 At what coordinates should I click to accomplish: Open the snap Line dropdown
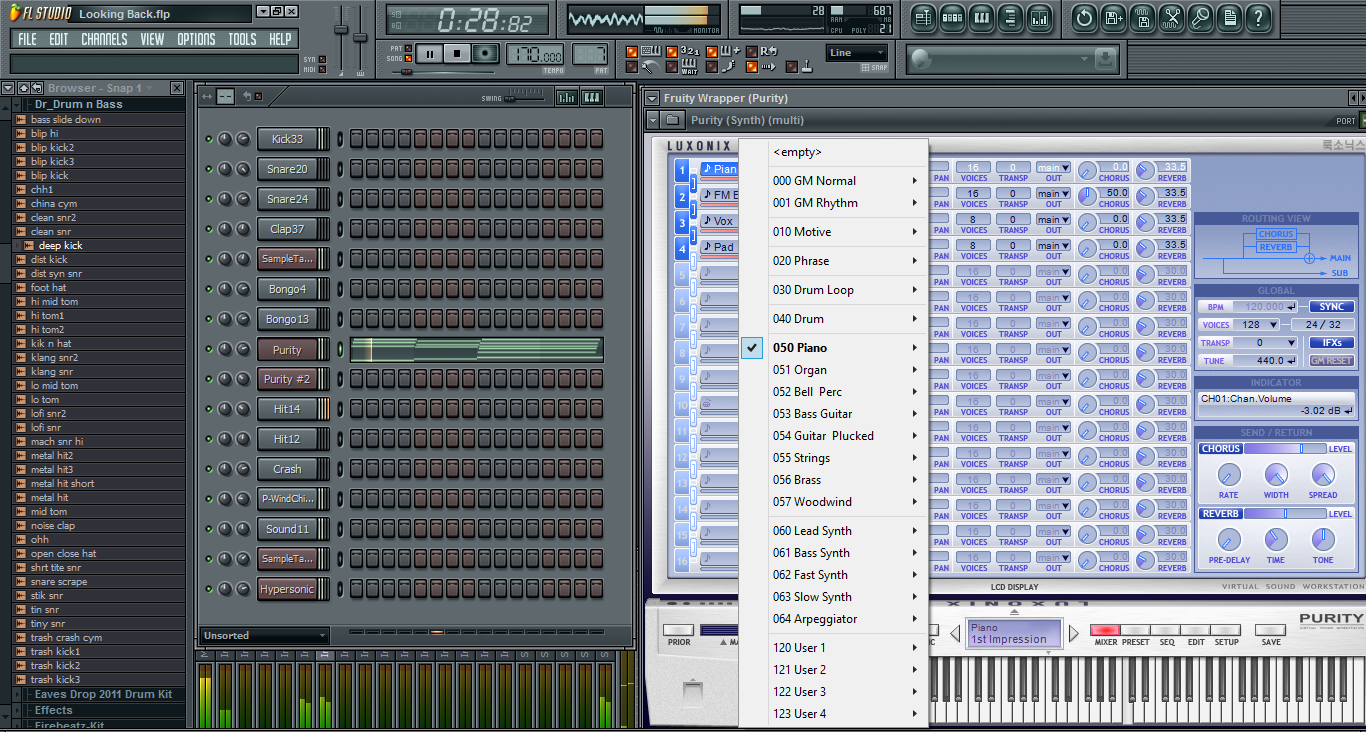(857, 53)
